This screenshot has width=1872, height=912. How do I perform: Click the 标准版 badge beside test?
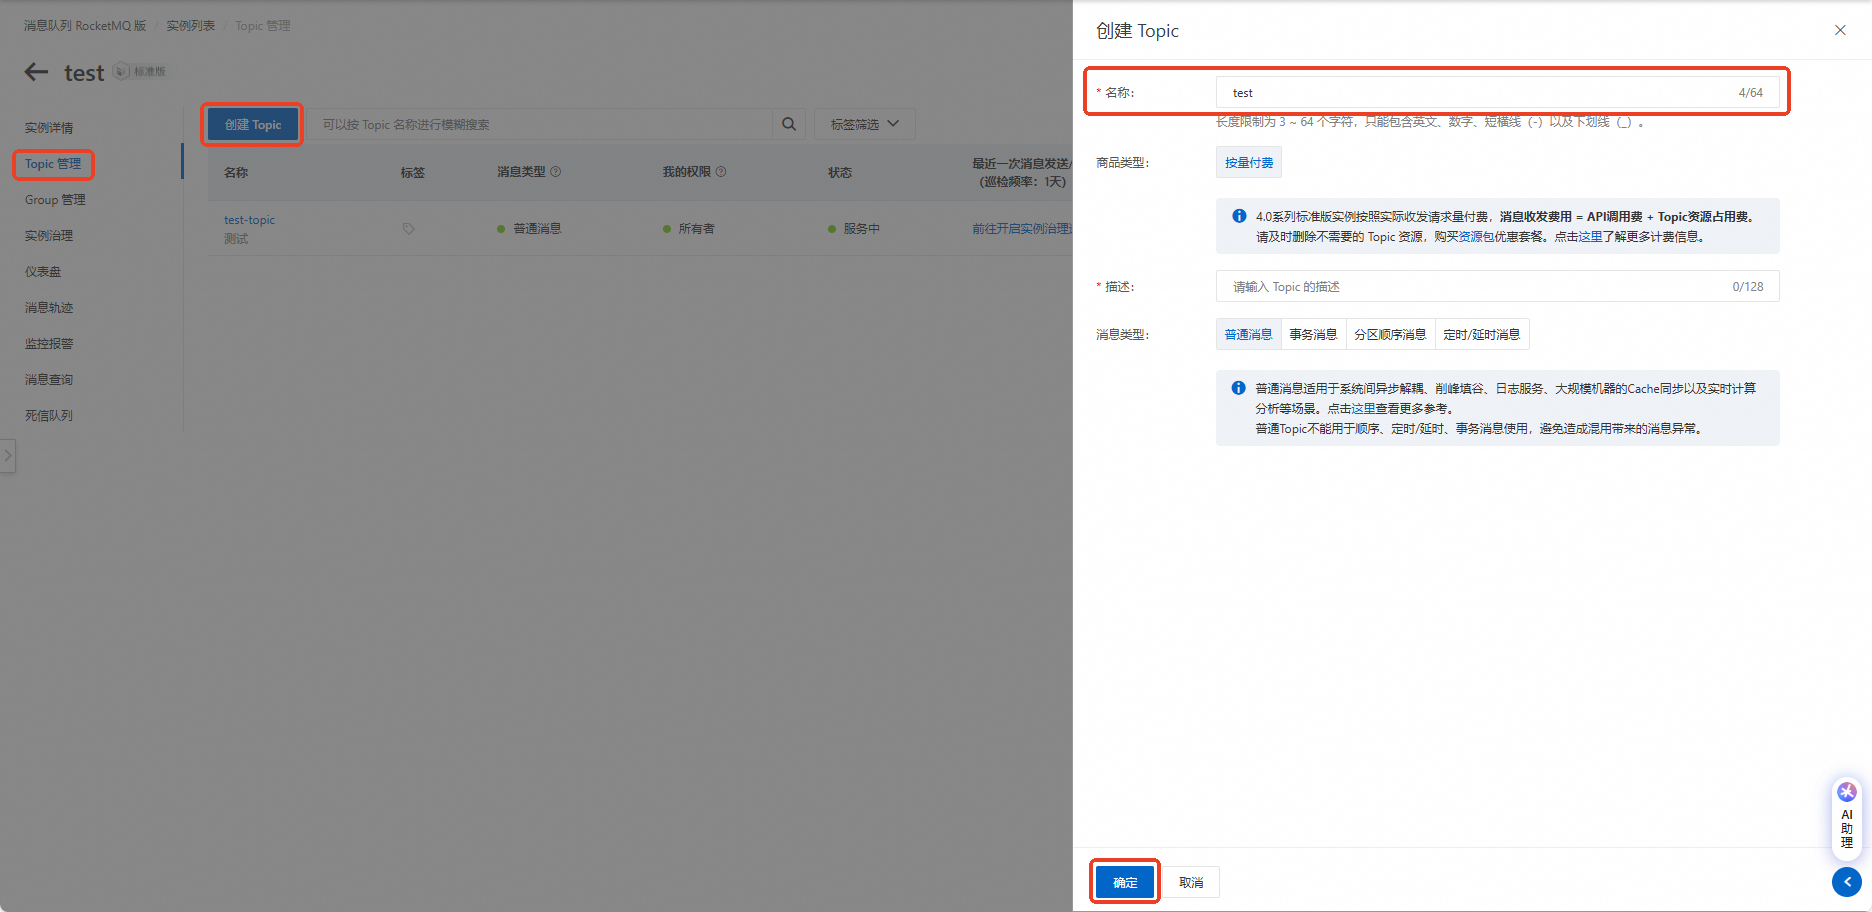140,72
